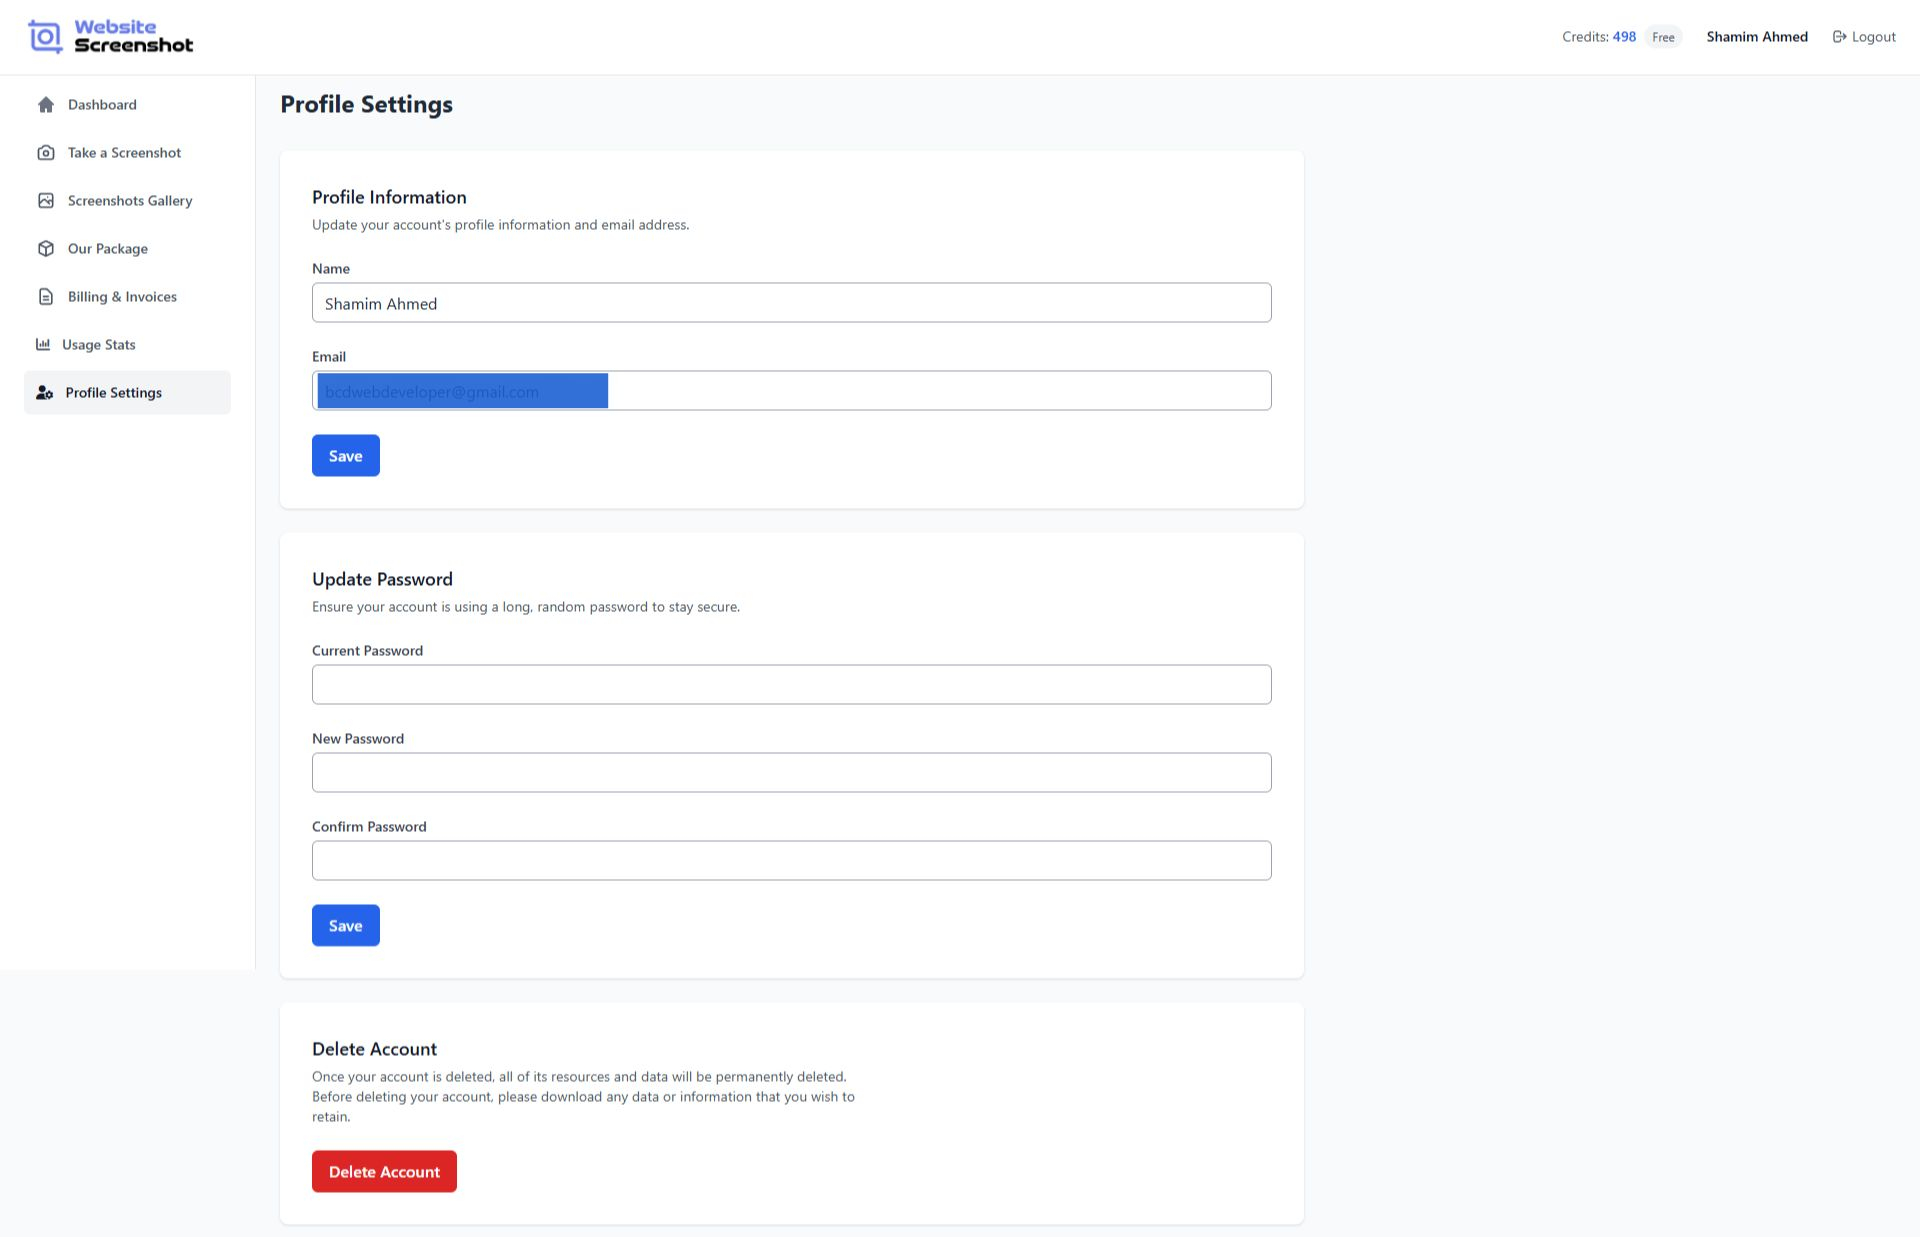The image size is (1920, 1237).
Task: Save the updated password
Action: tap(345, 925)
